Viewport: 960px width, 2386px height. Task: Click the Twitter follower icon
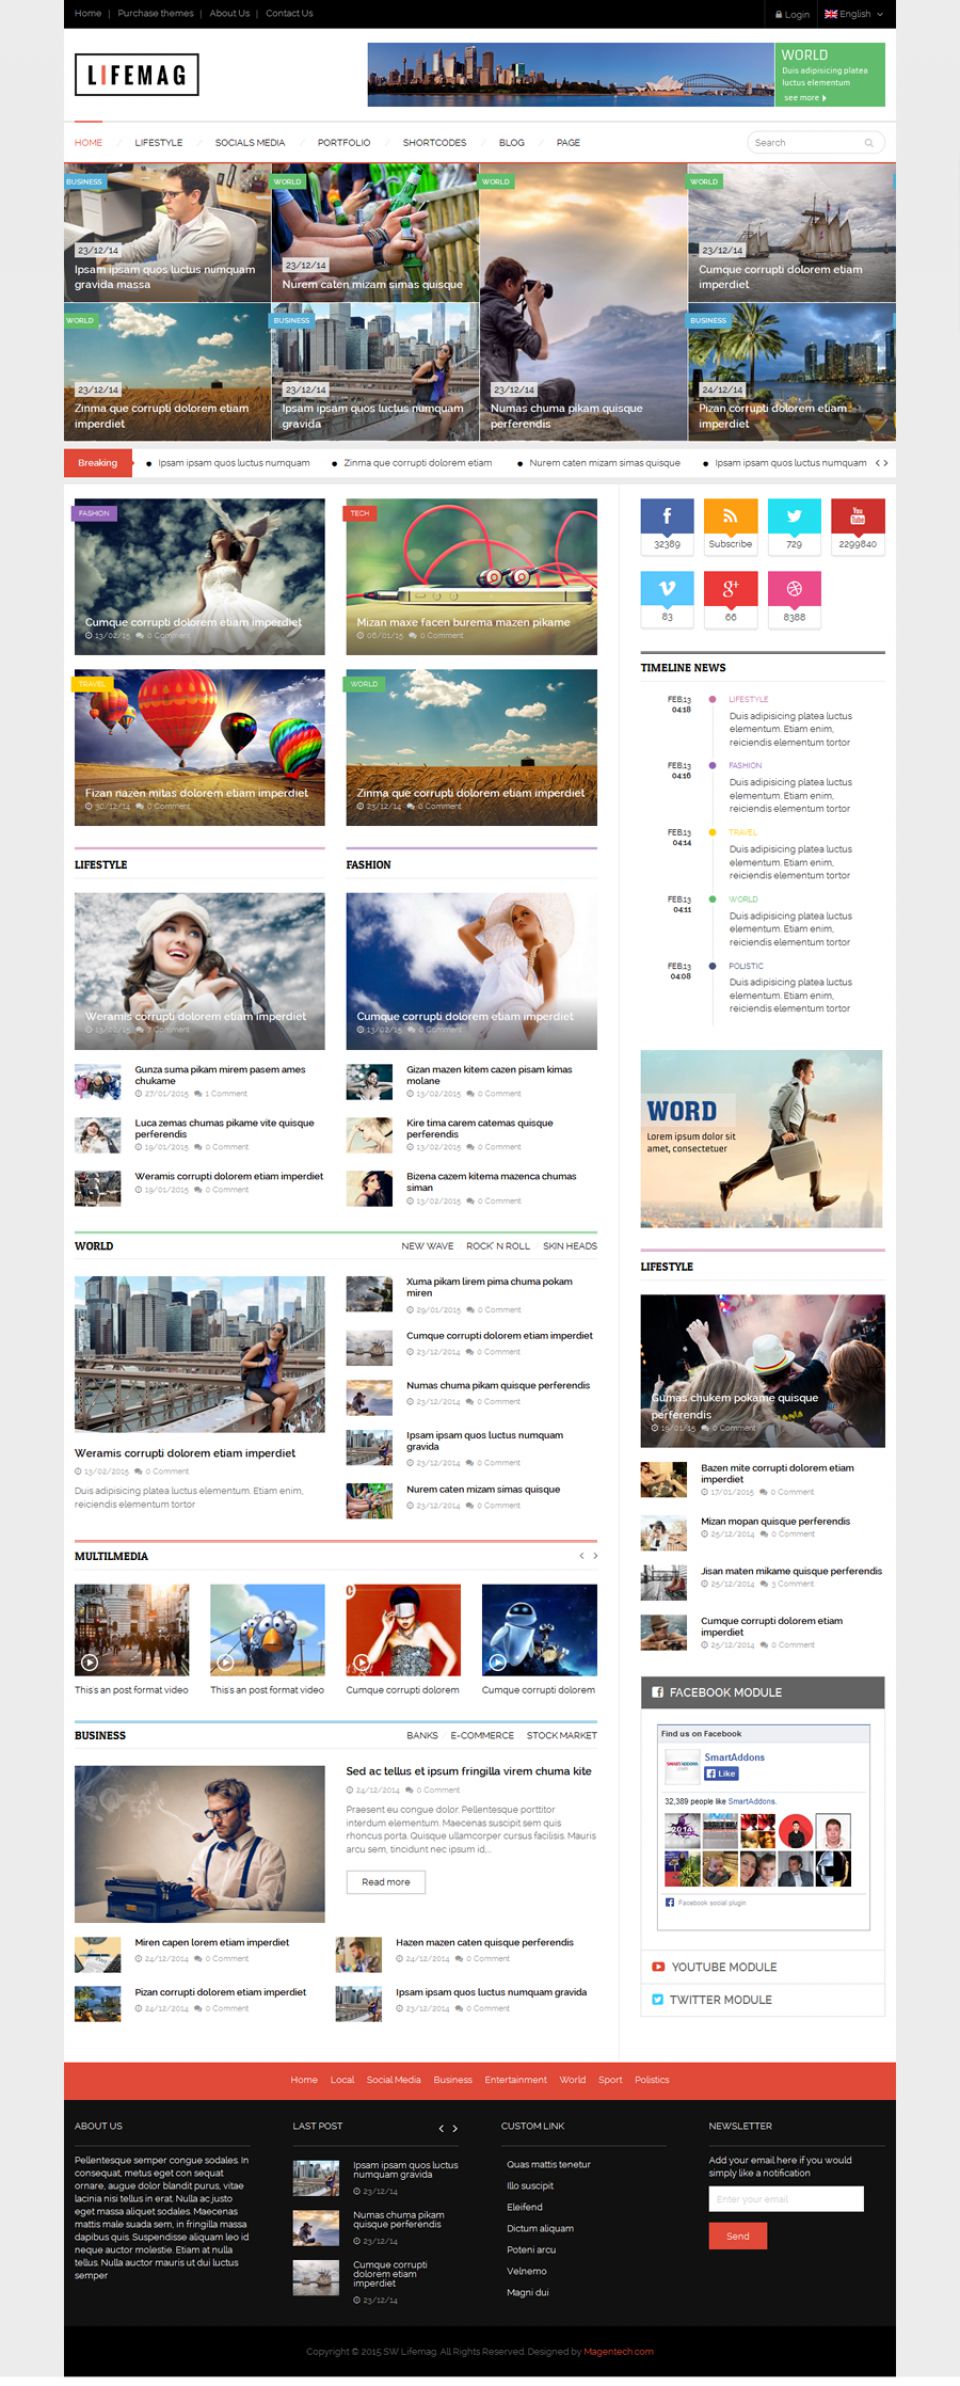click(794, 517)
